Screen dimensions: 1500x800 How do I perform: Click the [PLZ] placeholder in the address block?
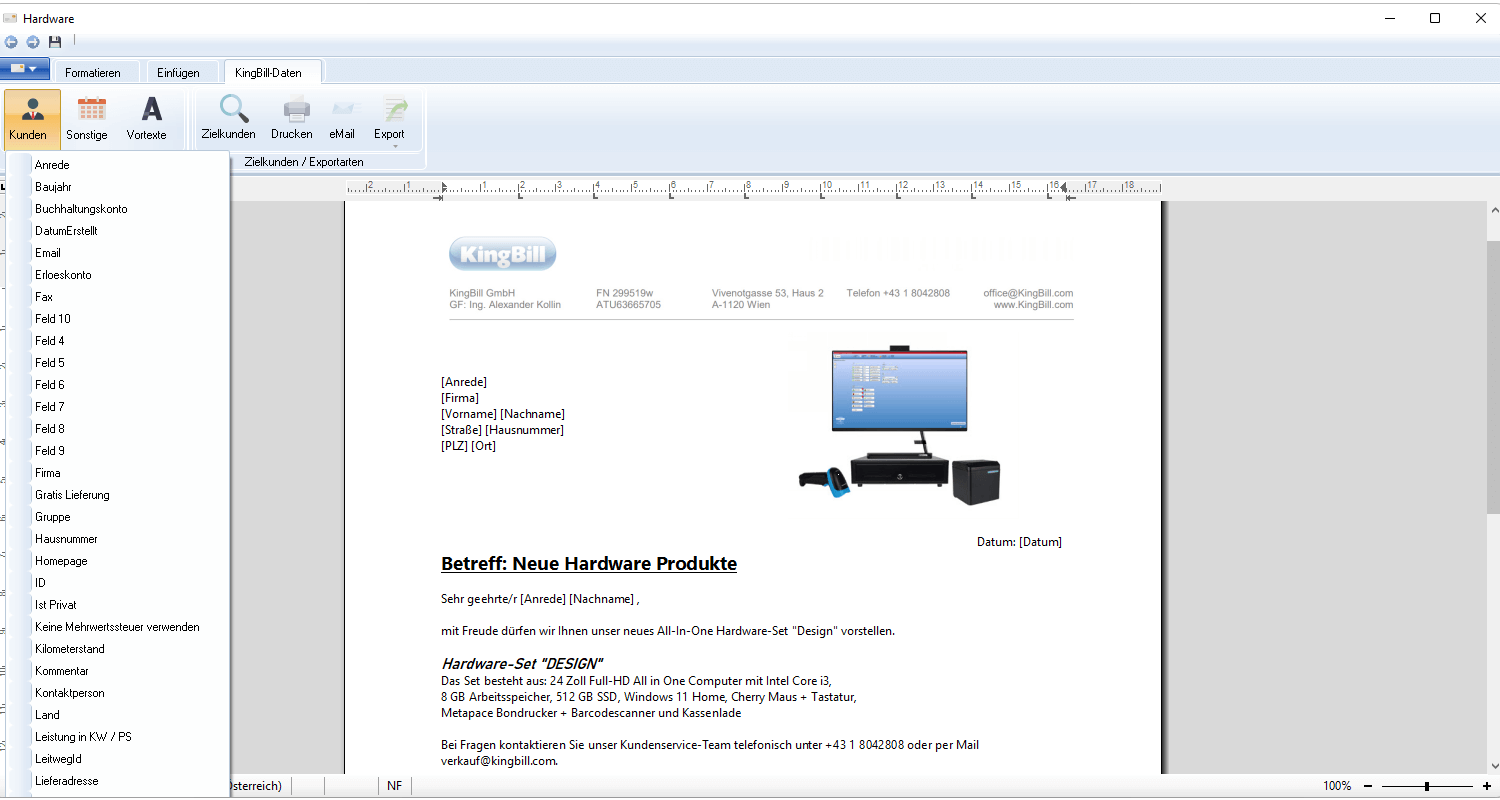coord(454,446)
